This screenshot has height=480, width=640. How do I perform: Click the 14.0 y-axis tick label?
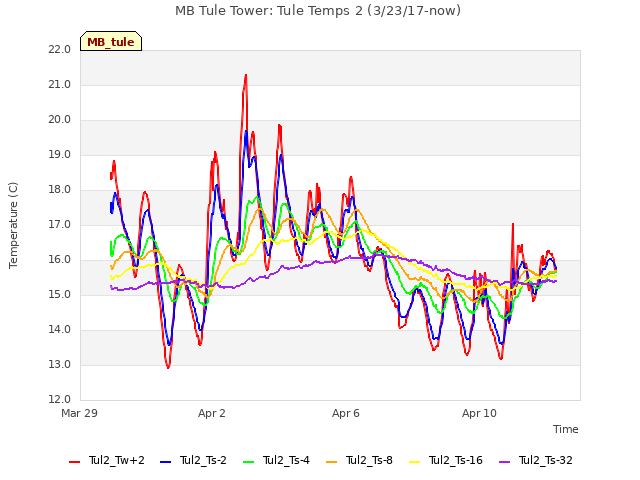click(60, 329)
